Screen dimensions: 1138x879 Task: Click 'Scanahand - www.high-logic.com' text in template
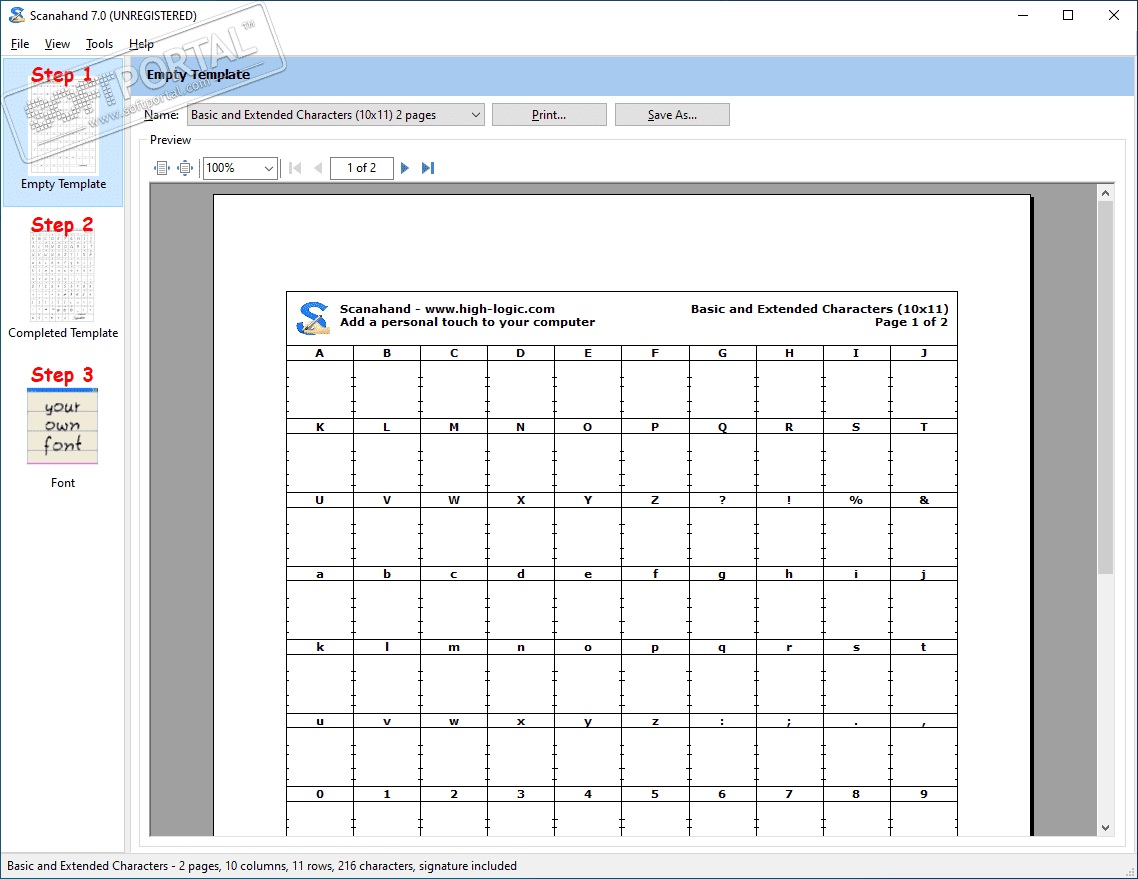coord(447,308)
